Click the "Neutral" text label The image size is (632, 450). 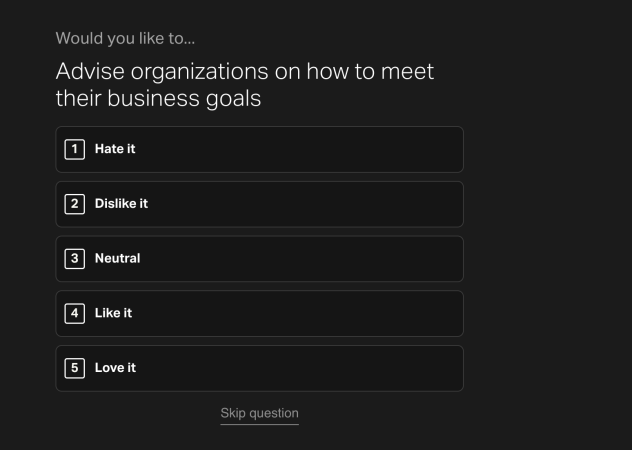(117, 259)
